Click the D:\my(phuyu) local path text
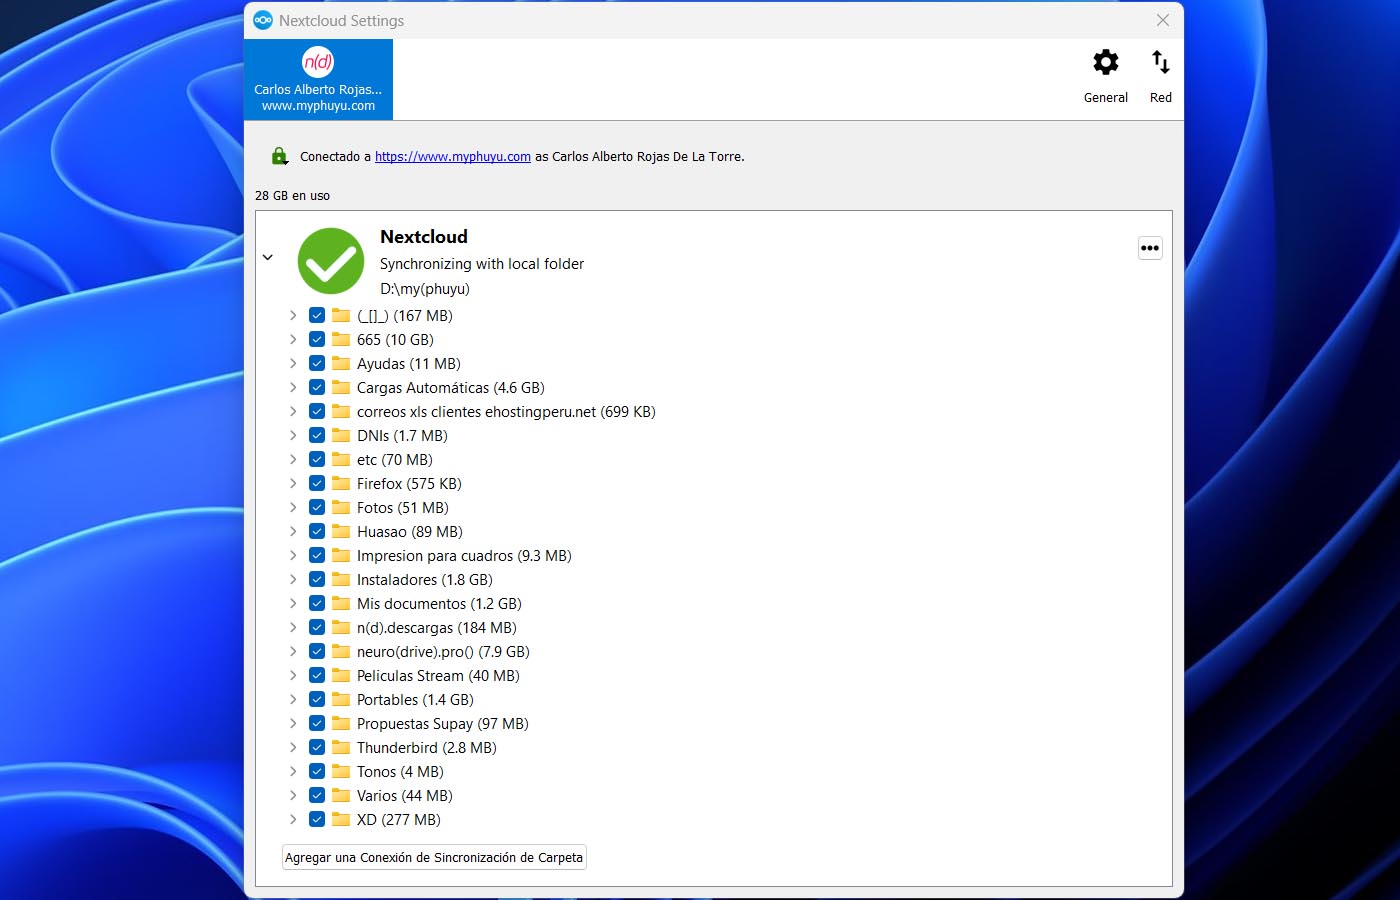The width and height of the screenshot is (1400, 900). click(425, 289)
